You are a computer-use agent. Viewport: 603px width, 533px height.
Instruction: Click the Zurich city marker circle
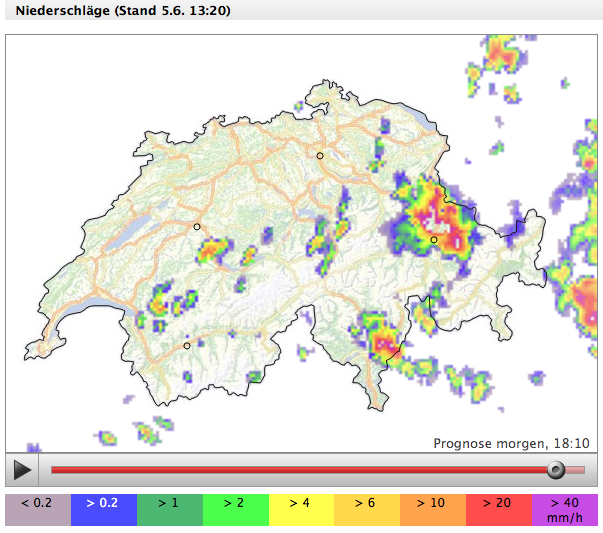(320, 156)
